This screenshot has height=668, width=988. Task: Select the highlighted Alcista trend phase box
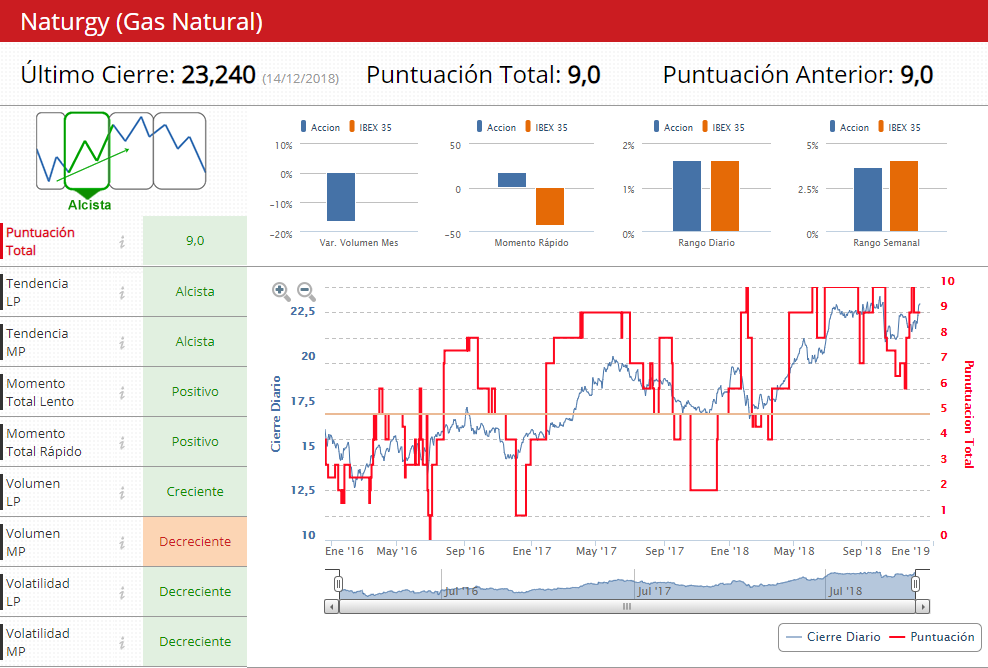point(87,151)
